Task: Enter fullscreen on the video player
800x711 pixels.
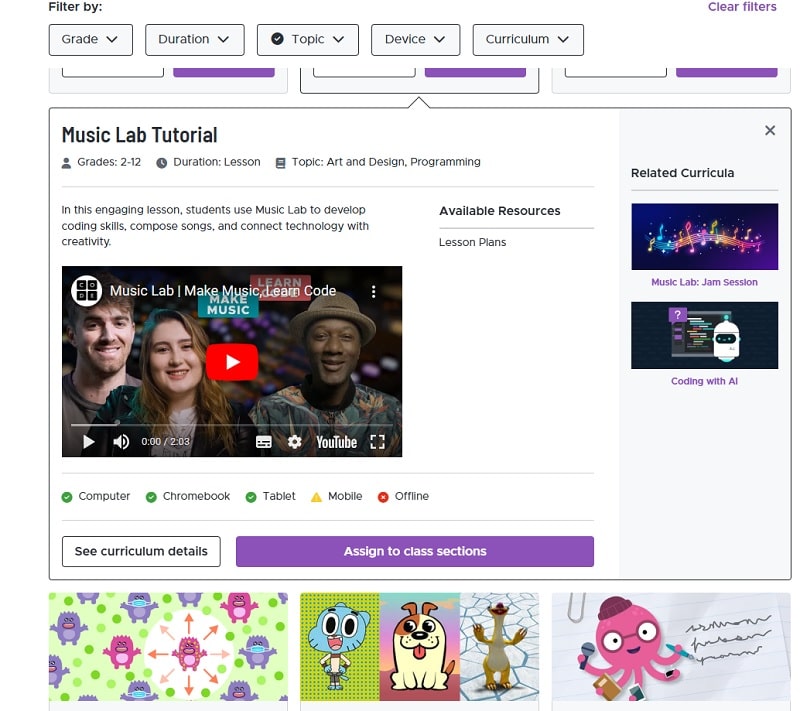Action: (x=378, y=442)
